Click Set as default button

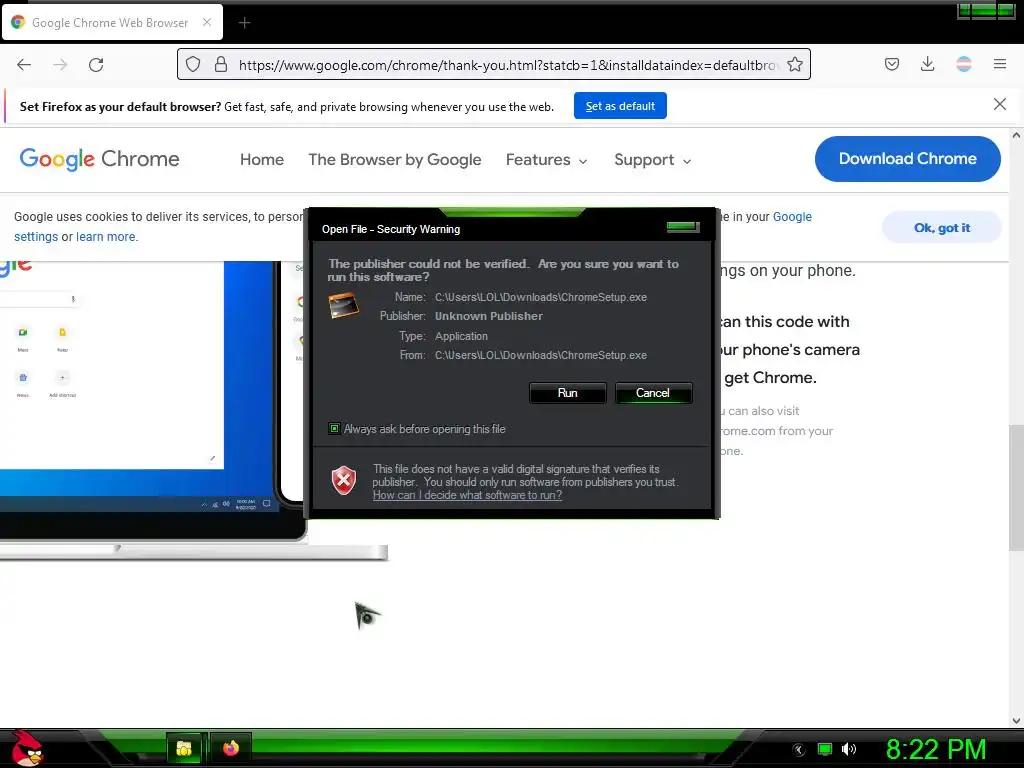coord(620,106)
